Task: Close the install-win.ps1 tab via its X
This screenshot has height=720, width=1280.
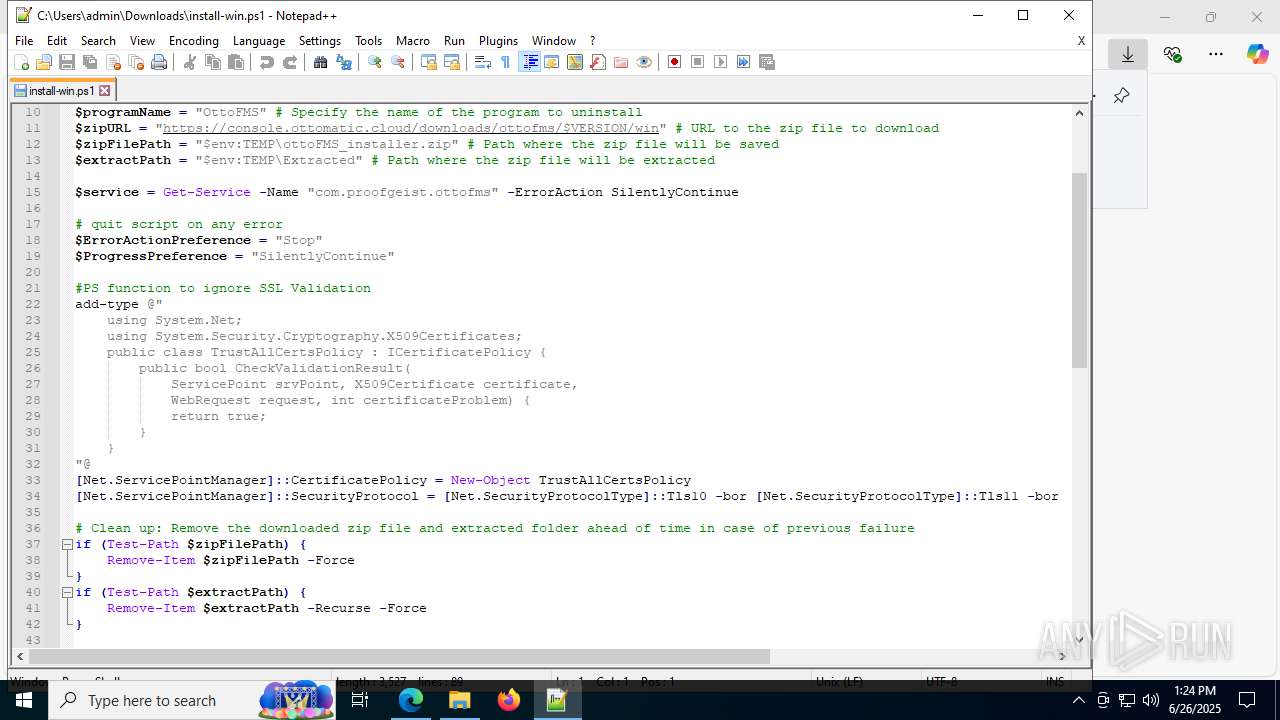Action: 104,91
